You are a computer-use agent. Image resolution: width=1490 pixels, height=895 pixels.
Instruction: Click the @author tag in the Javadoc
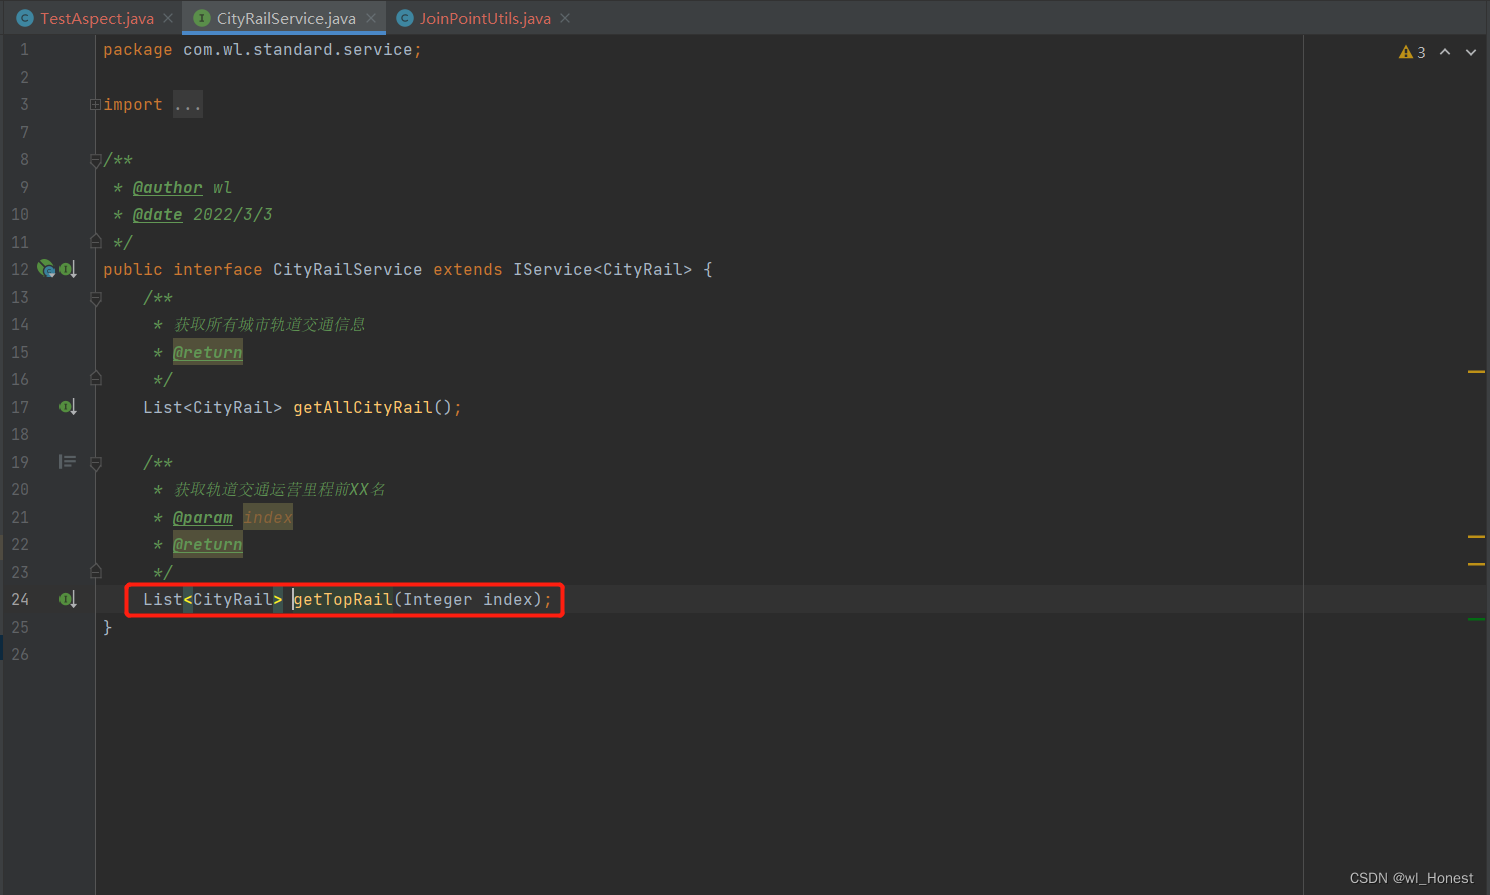click(167, 187)
